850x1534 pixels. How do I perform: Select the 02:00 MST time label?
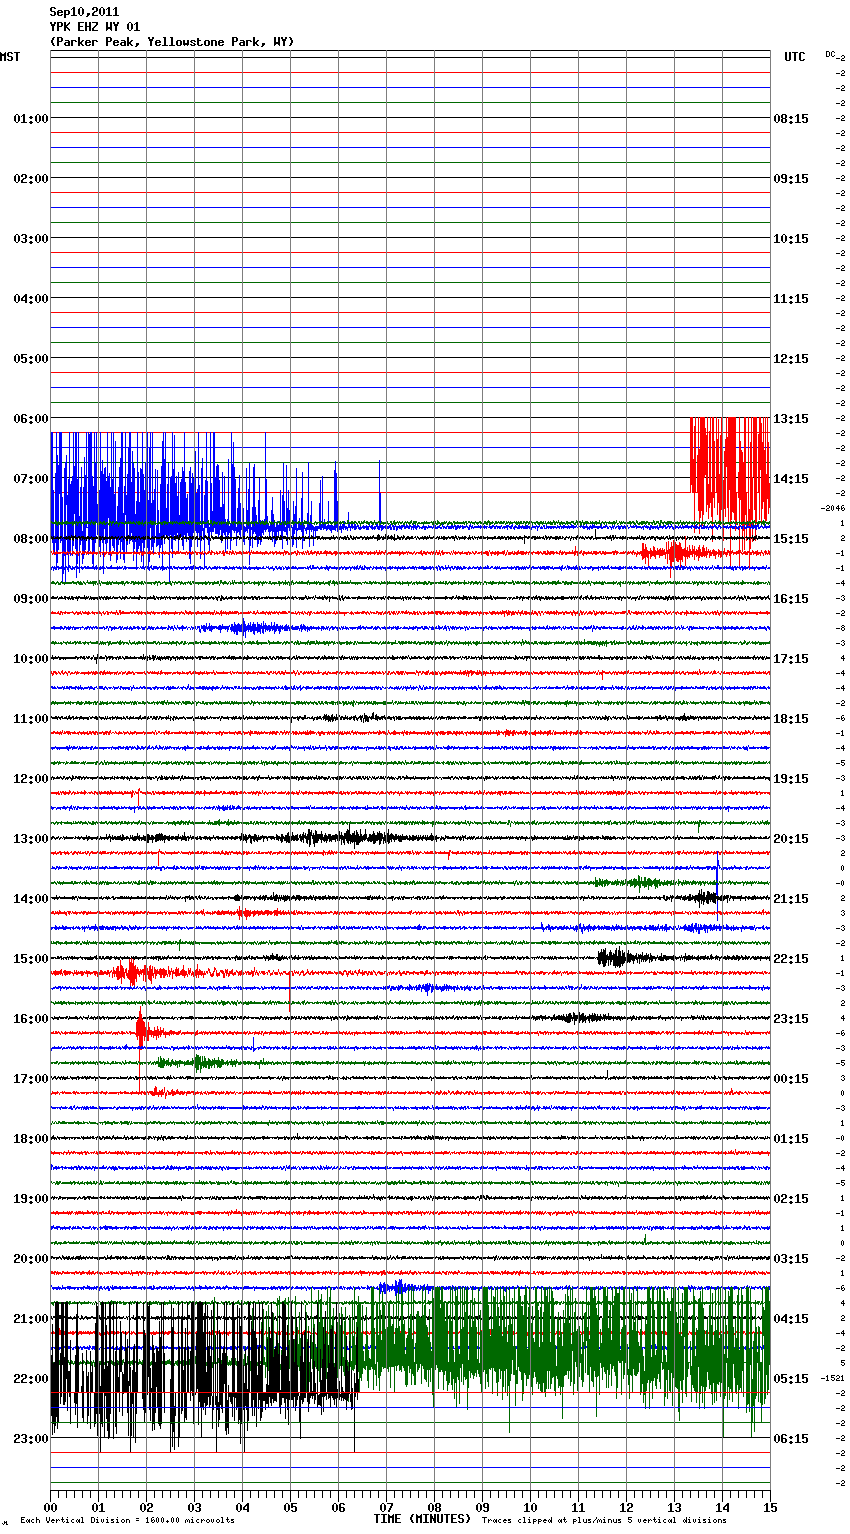point(31,179)
